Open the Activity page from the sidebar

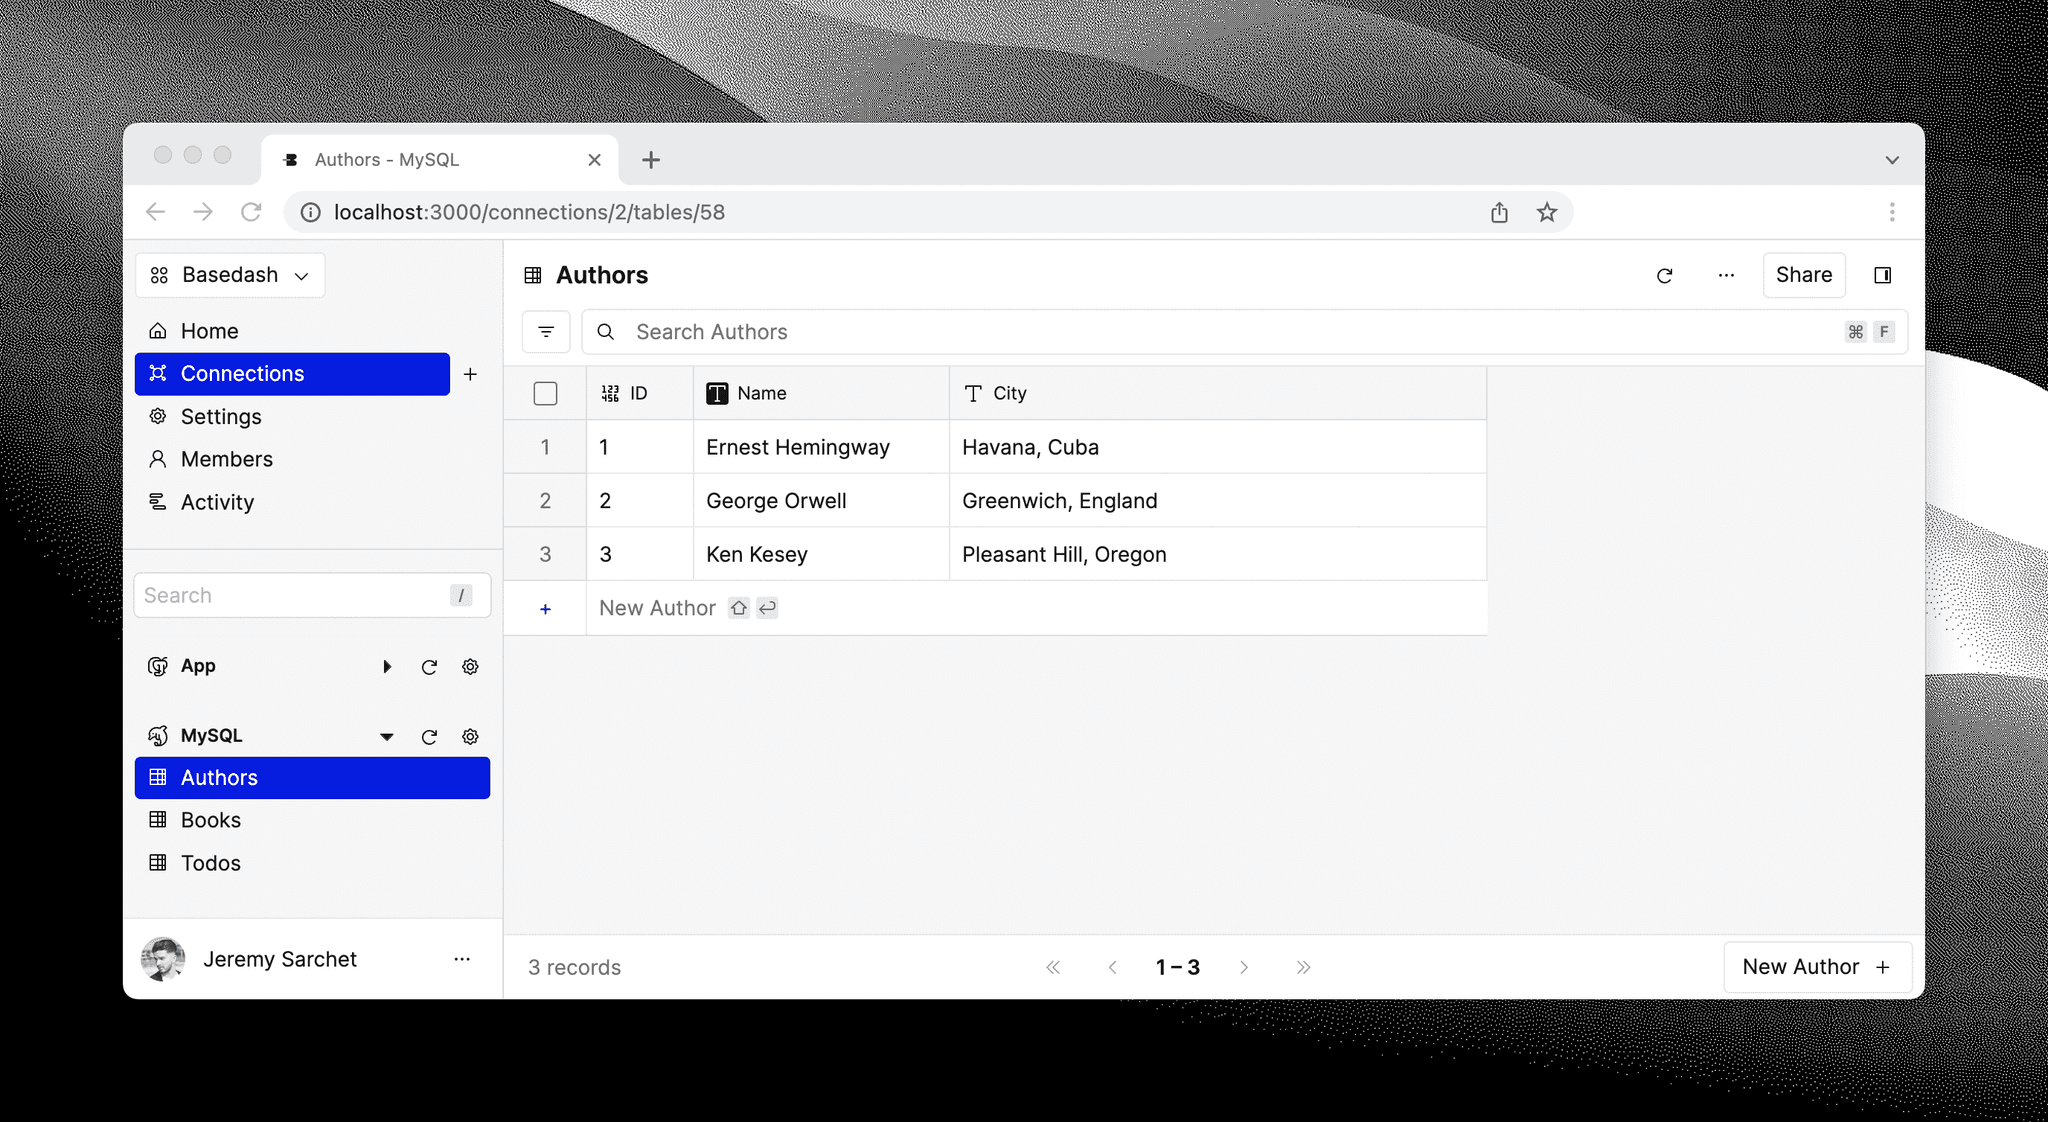pyautogui.click(x=215, y=502)
